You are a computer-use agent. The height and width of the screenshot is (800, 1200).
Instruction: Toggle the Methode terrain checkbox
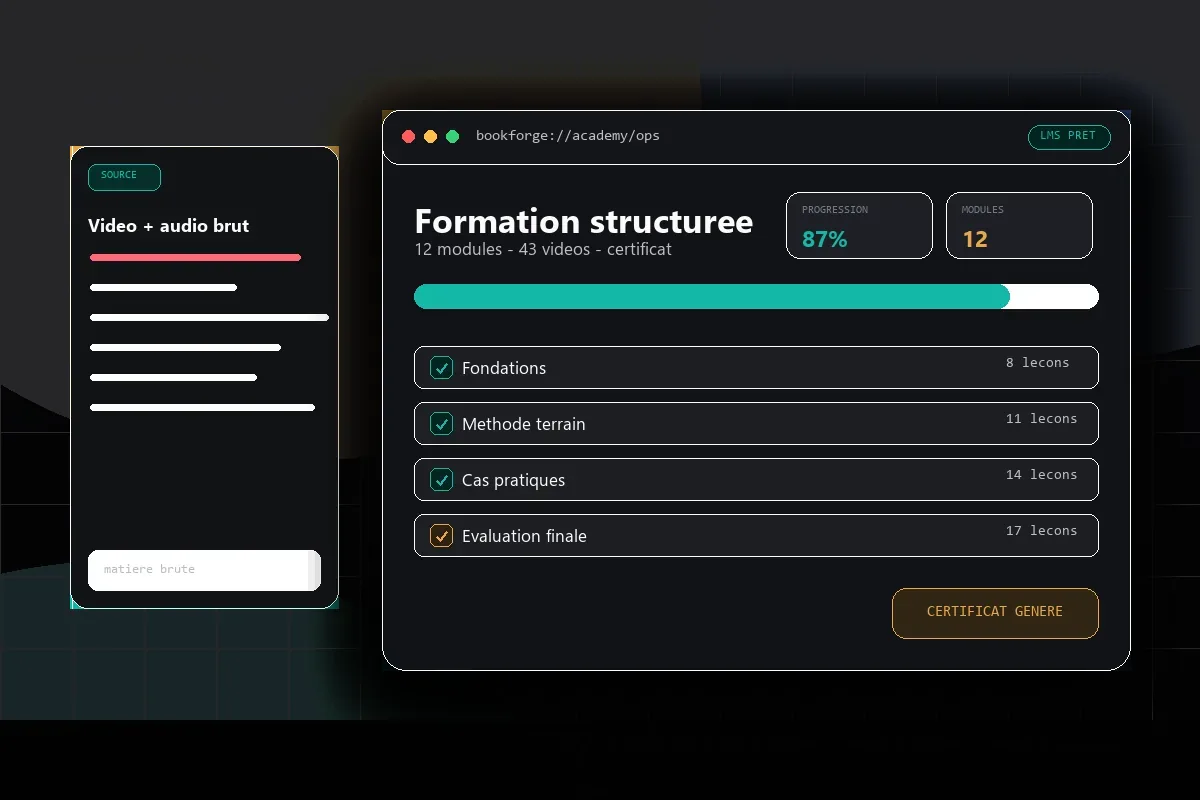[442, 424]
